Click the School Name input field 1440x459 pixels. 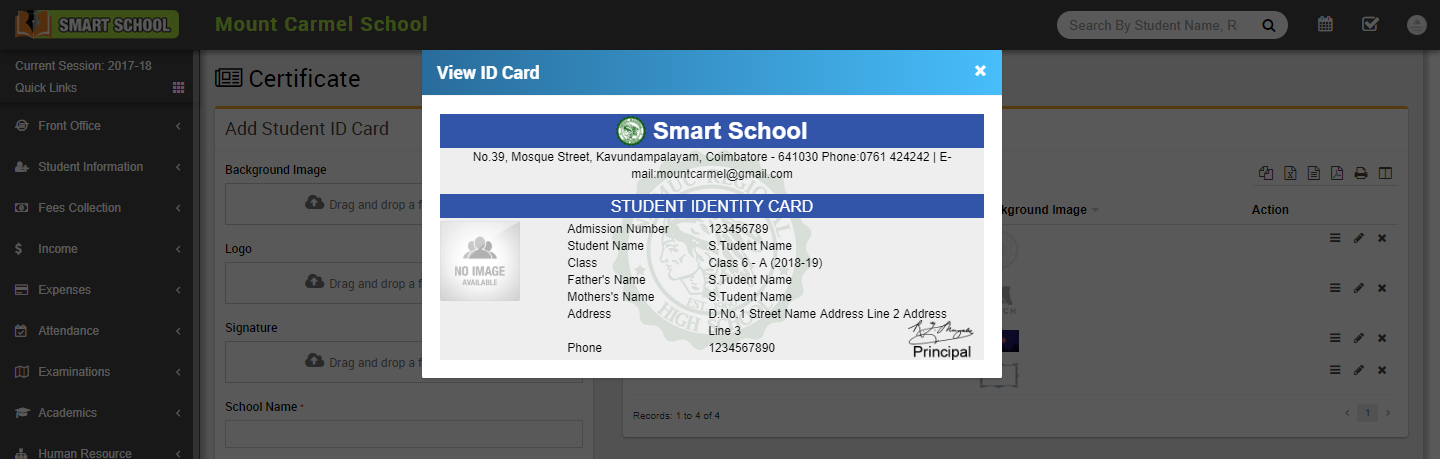404,434
